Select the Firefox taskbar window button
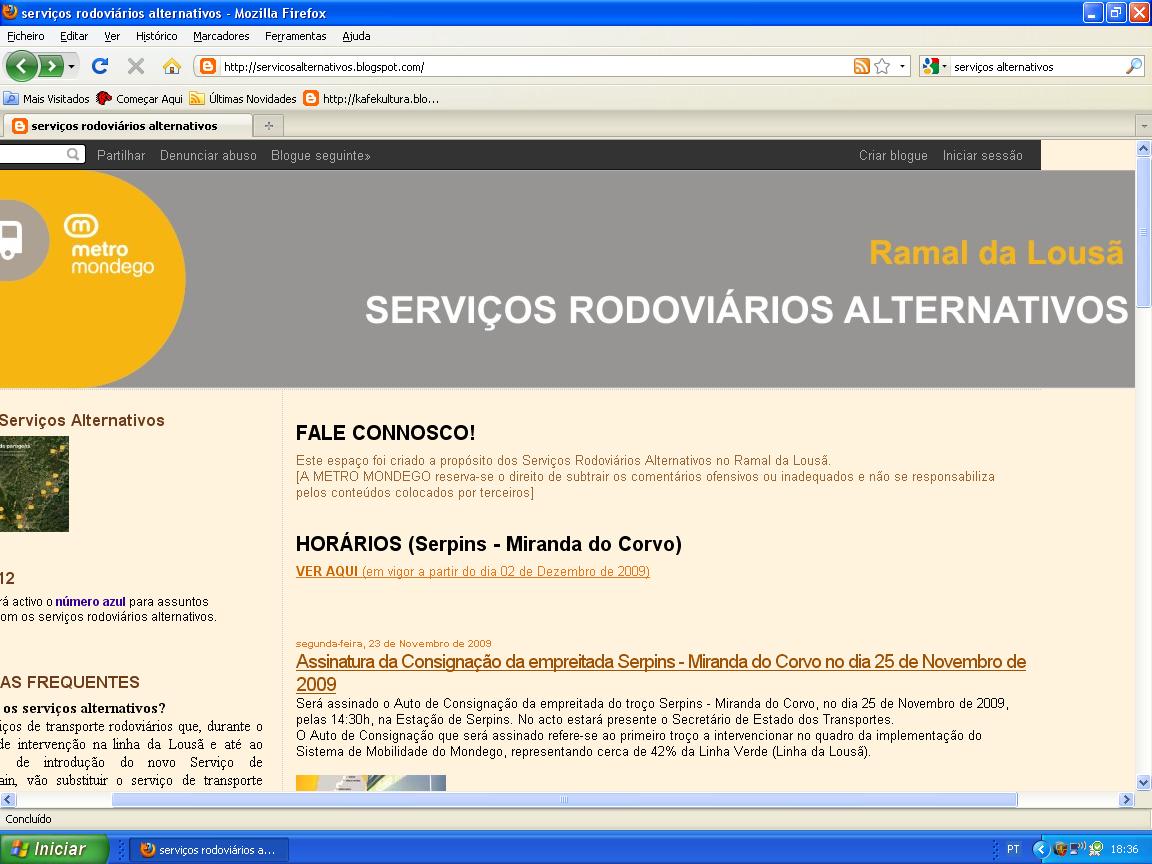 tap(209, 849)
